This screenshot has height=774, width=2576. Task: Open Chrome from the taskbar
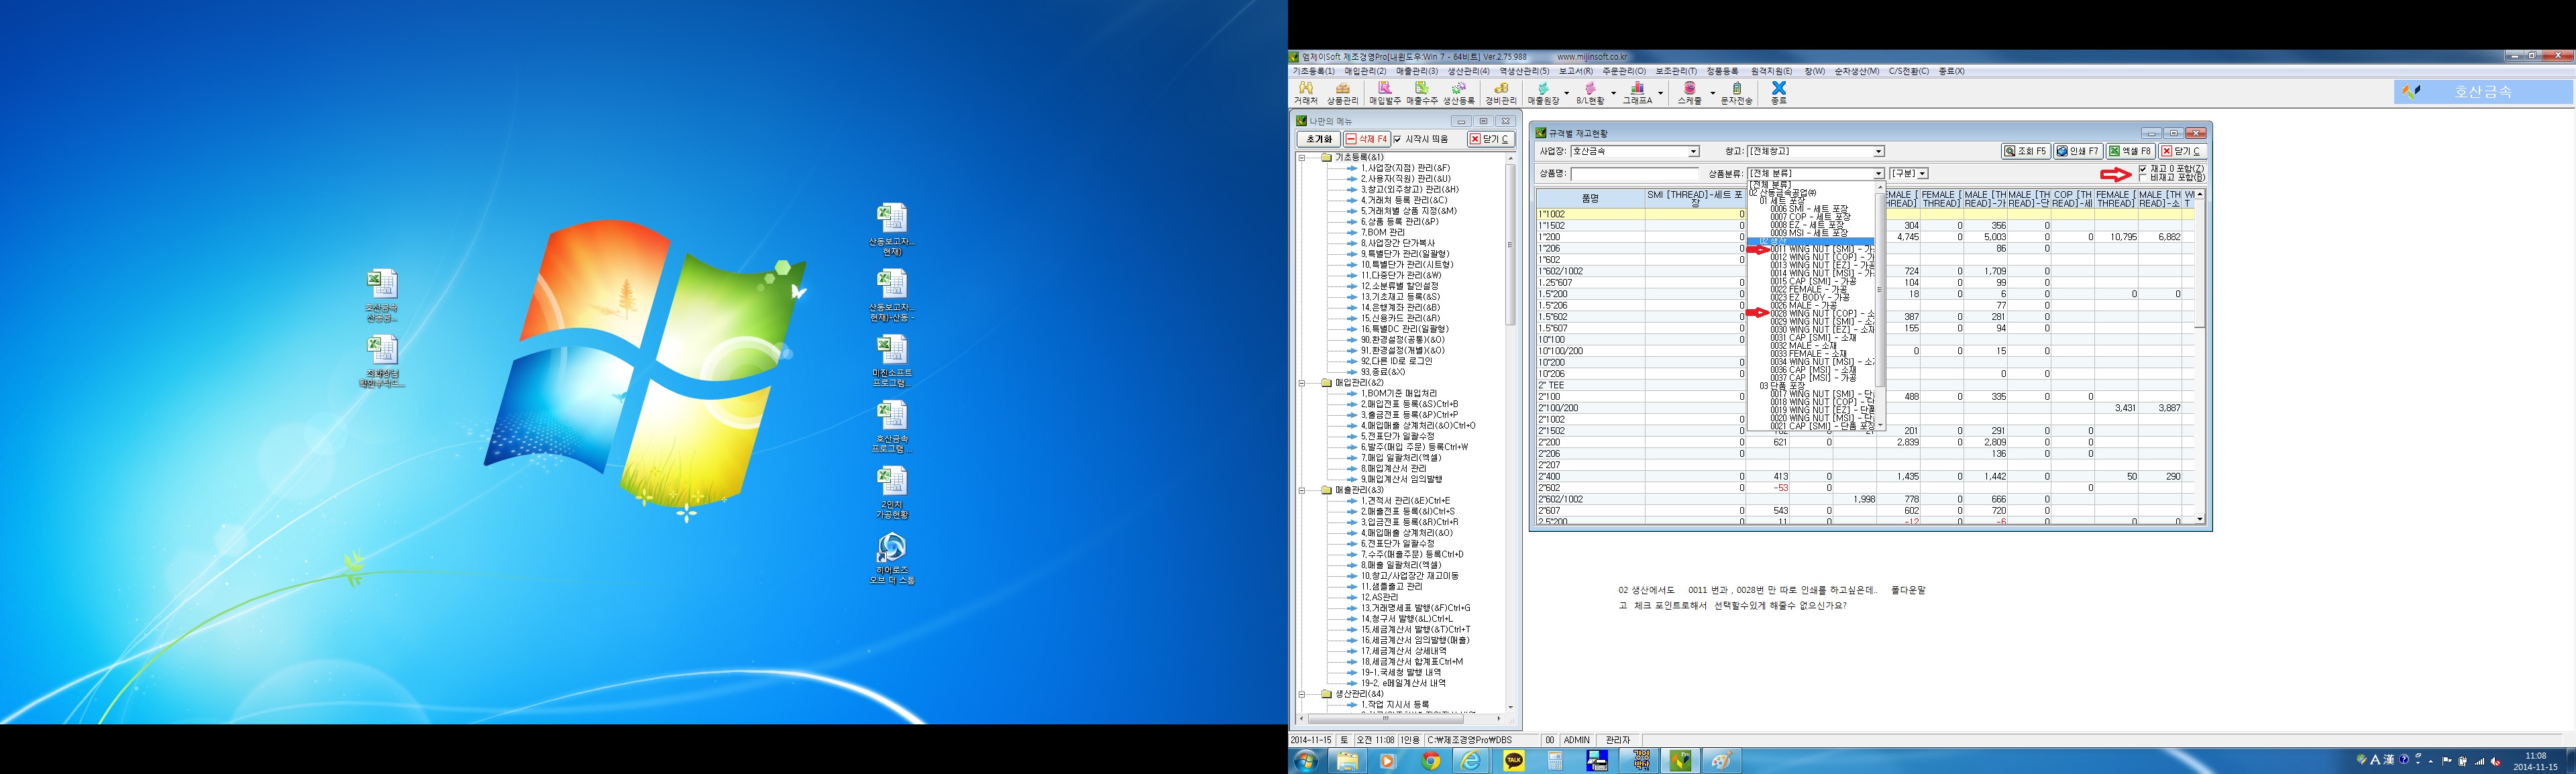coord(1430,761)
